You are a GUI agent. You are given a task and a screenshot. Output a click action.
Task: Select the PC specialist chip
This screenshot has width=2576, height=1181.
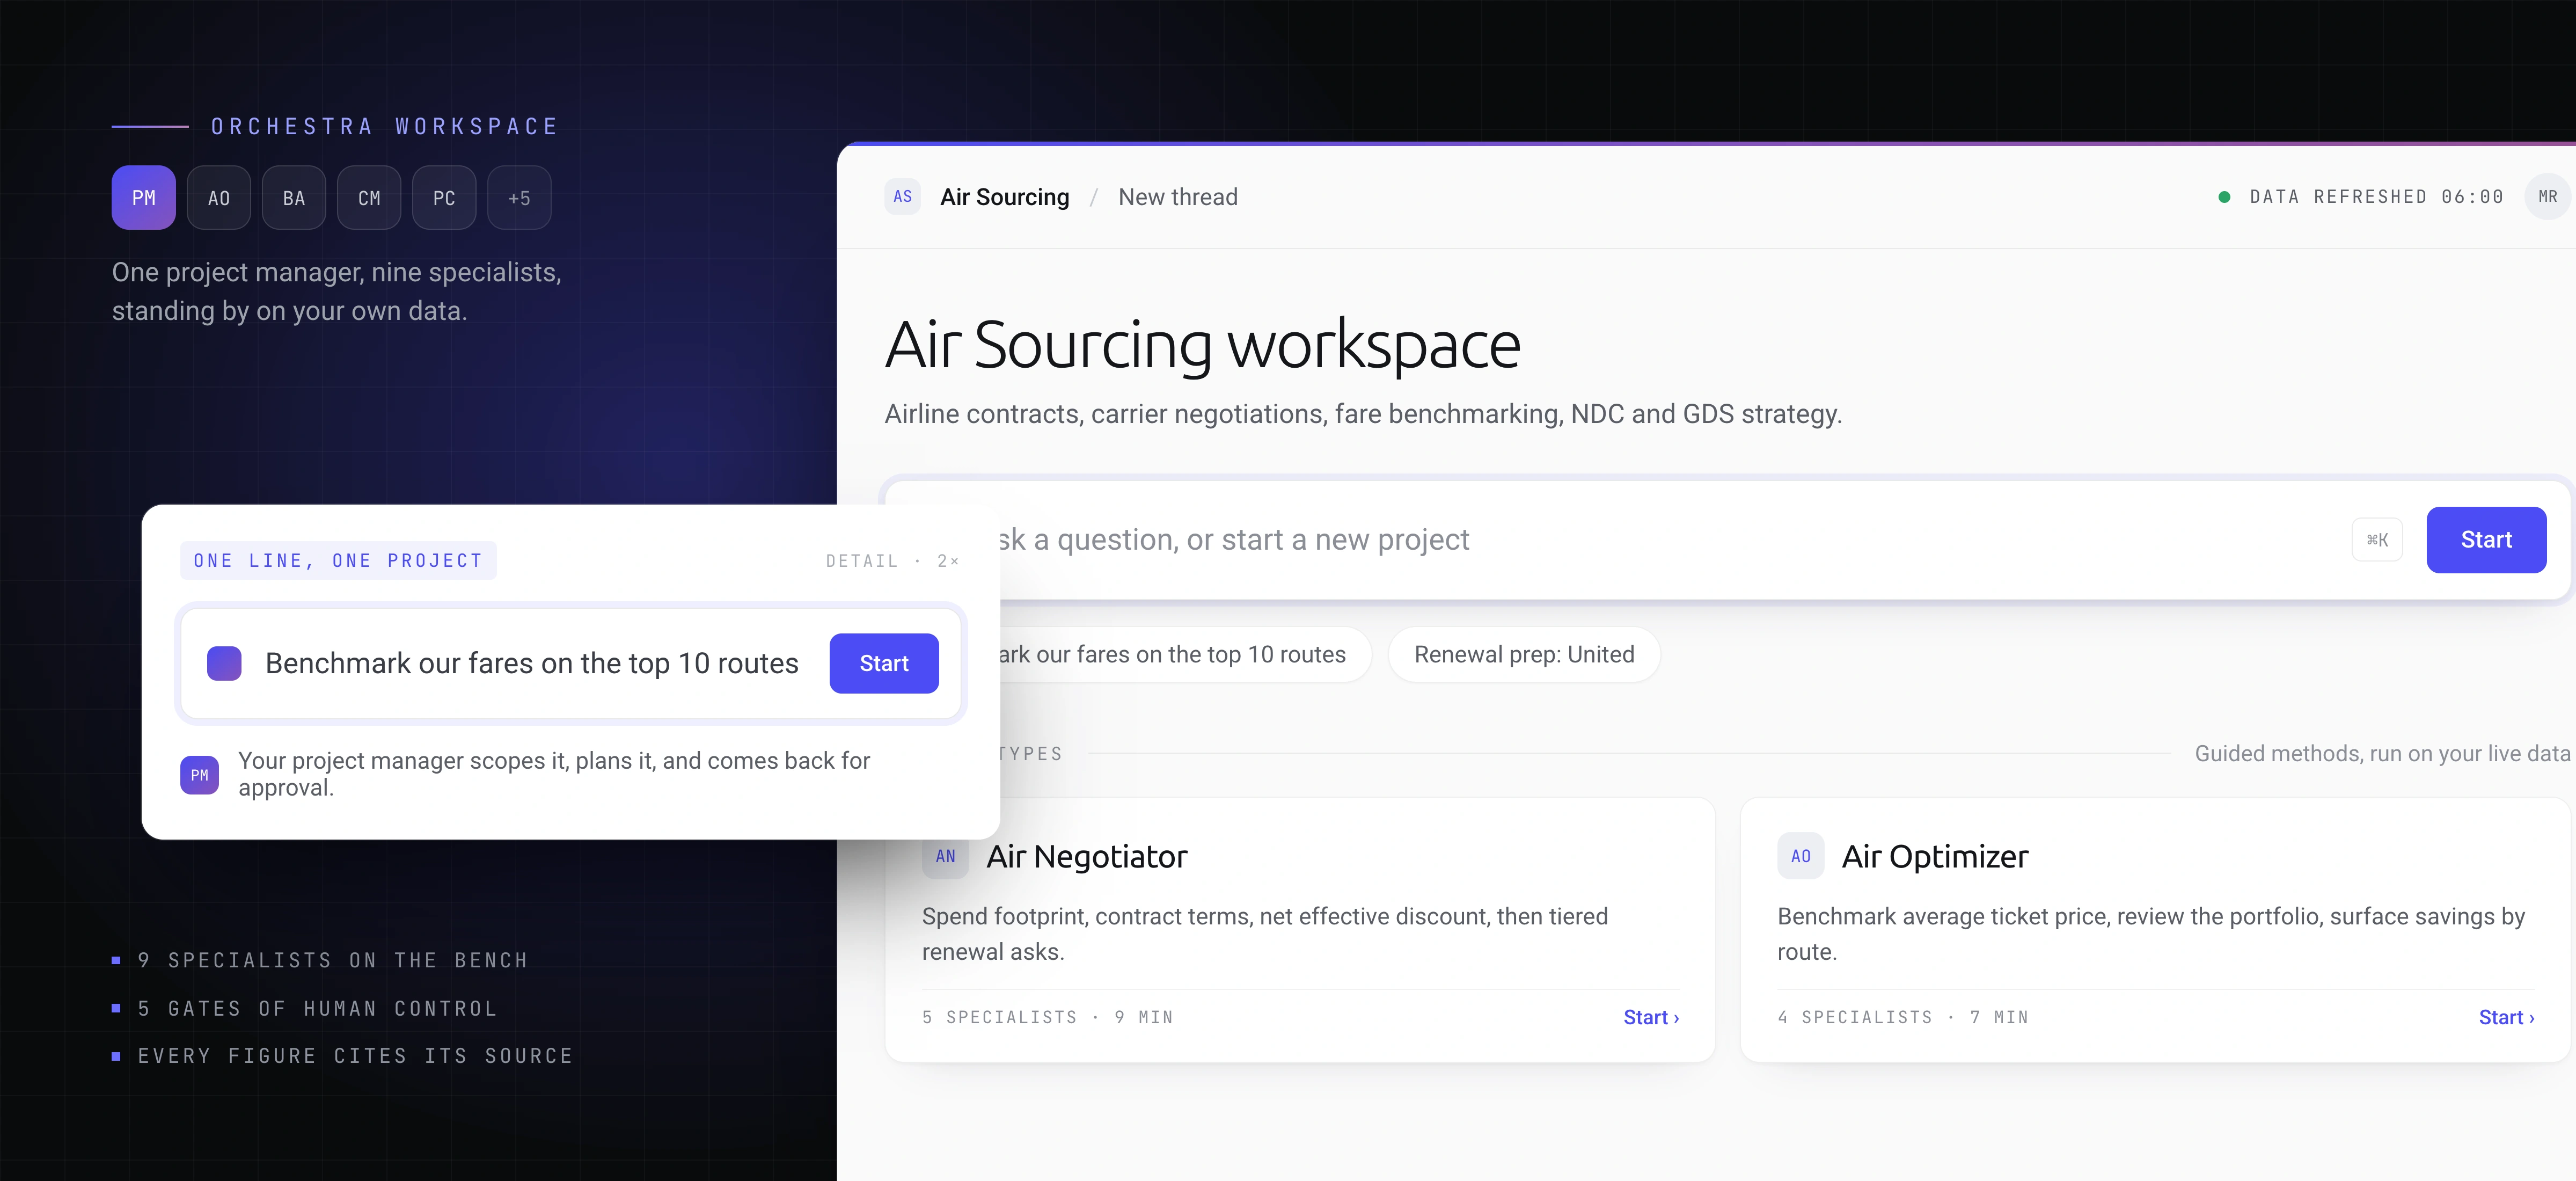tap(444, 197)
